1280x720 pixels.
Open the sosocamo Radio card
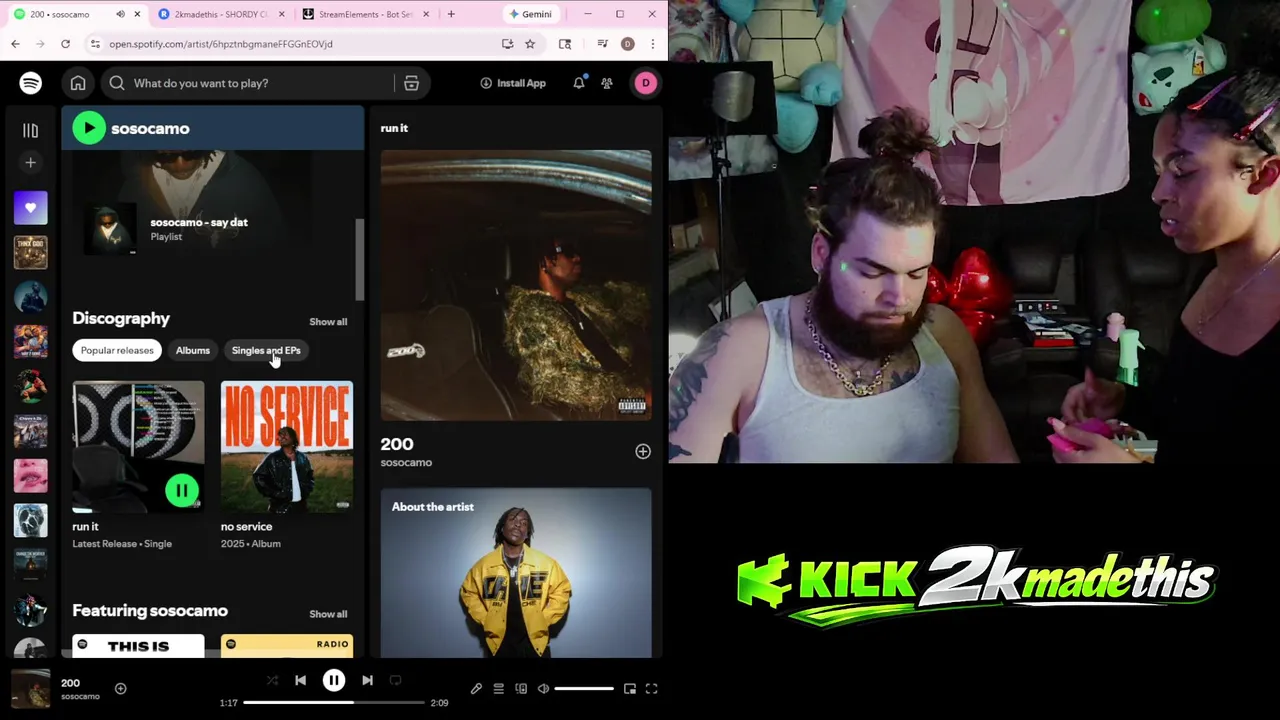287,646
